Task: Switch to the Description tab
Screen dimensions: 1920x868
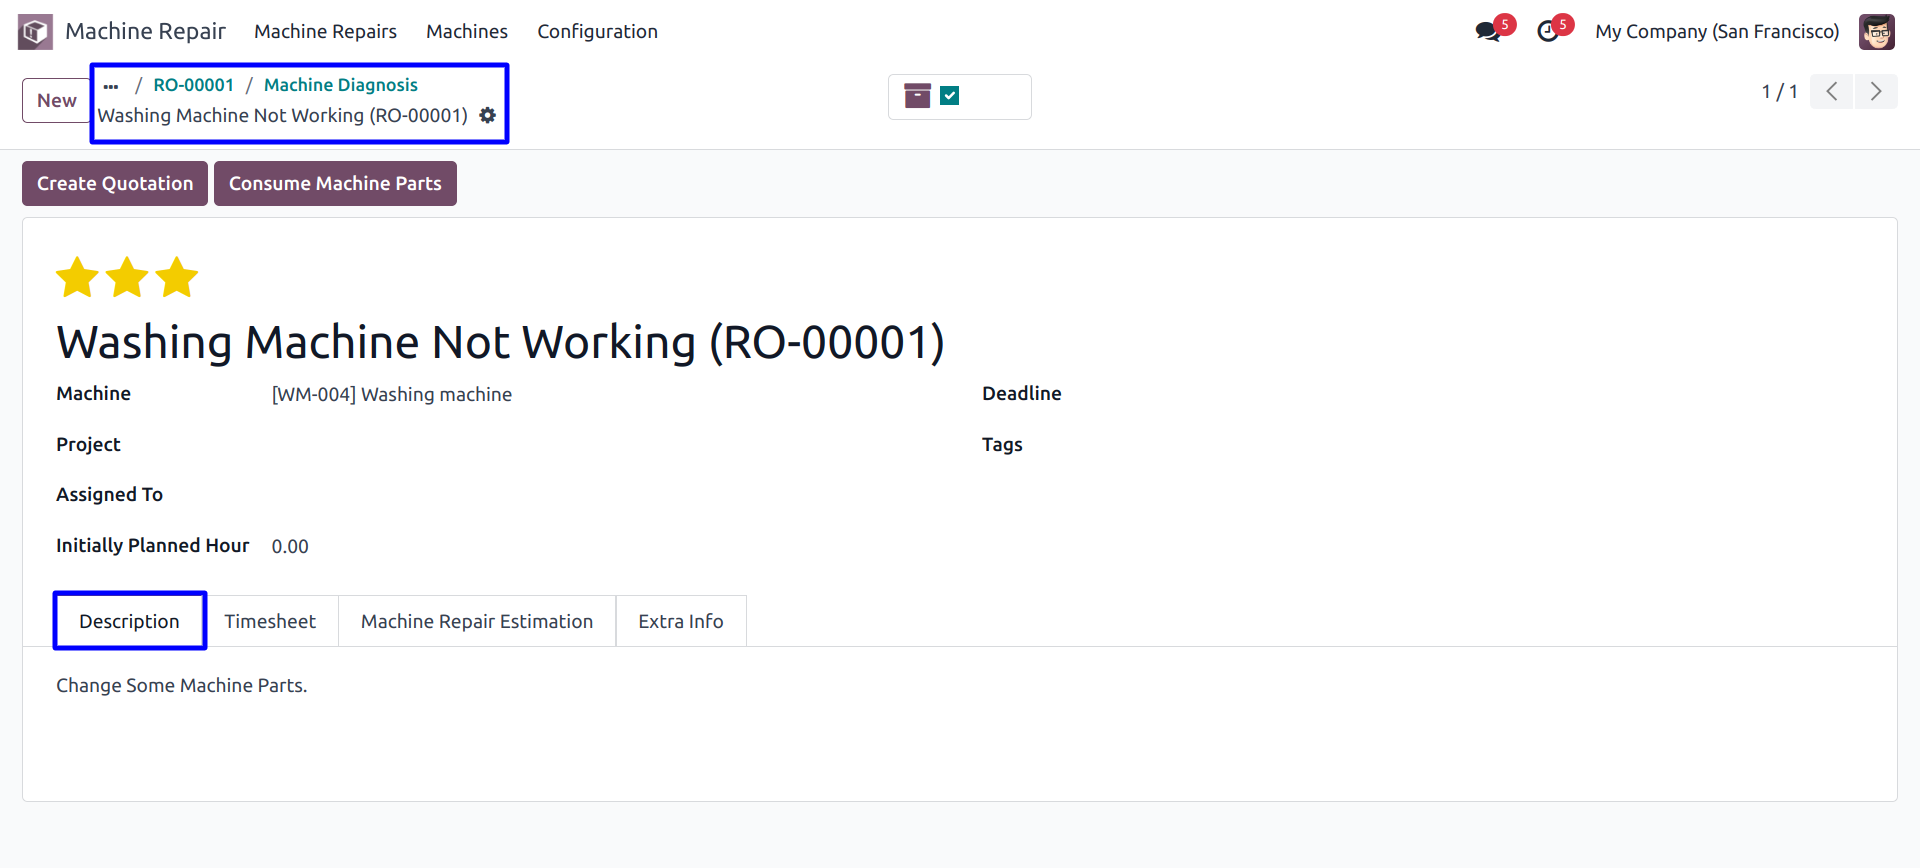Action: point(129,621)
